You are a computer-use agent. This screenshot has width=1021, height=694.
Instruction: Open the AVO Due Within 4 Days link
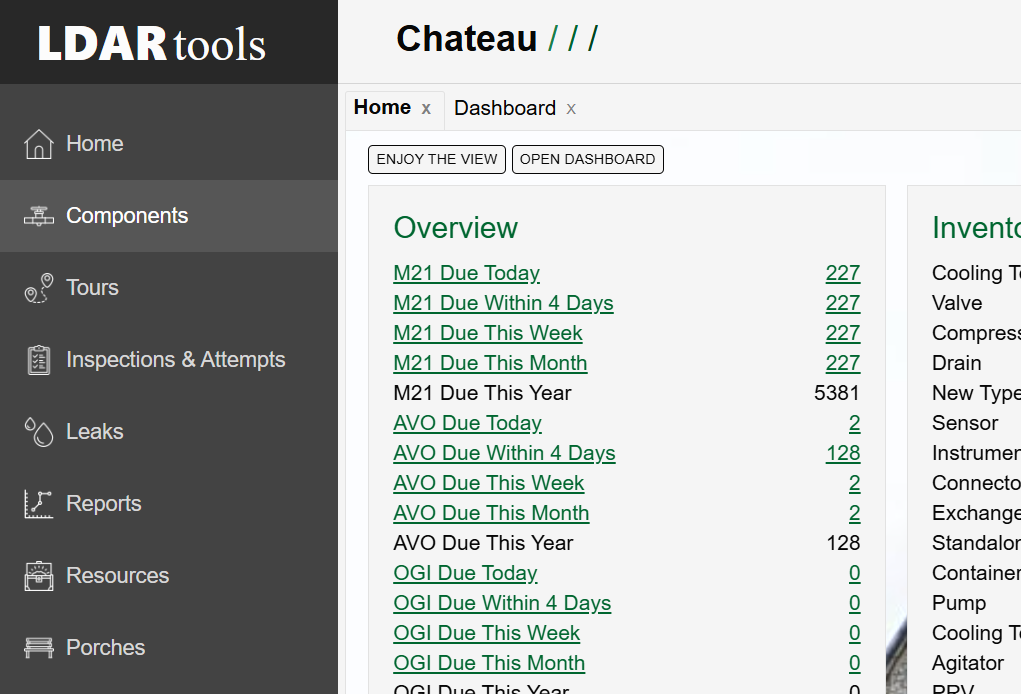[505, 453]
